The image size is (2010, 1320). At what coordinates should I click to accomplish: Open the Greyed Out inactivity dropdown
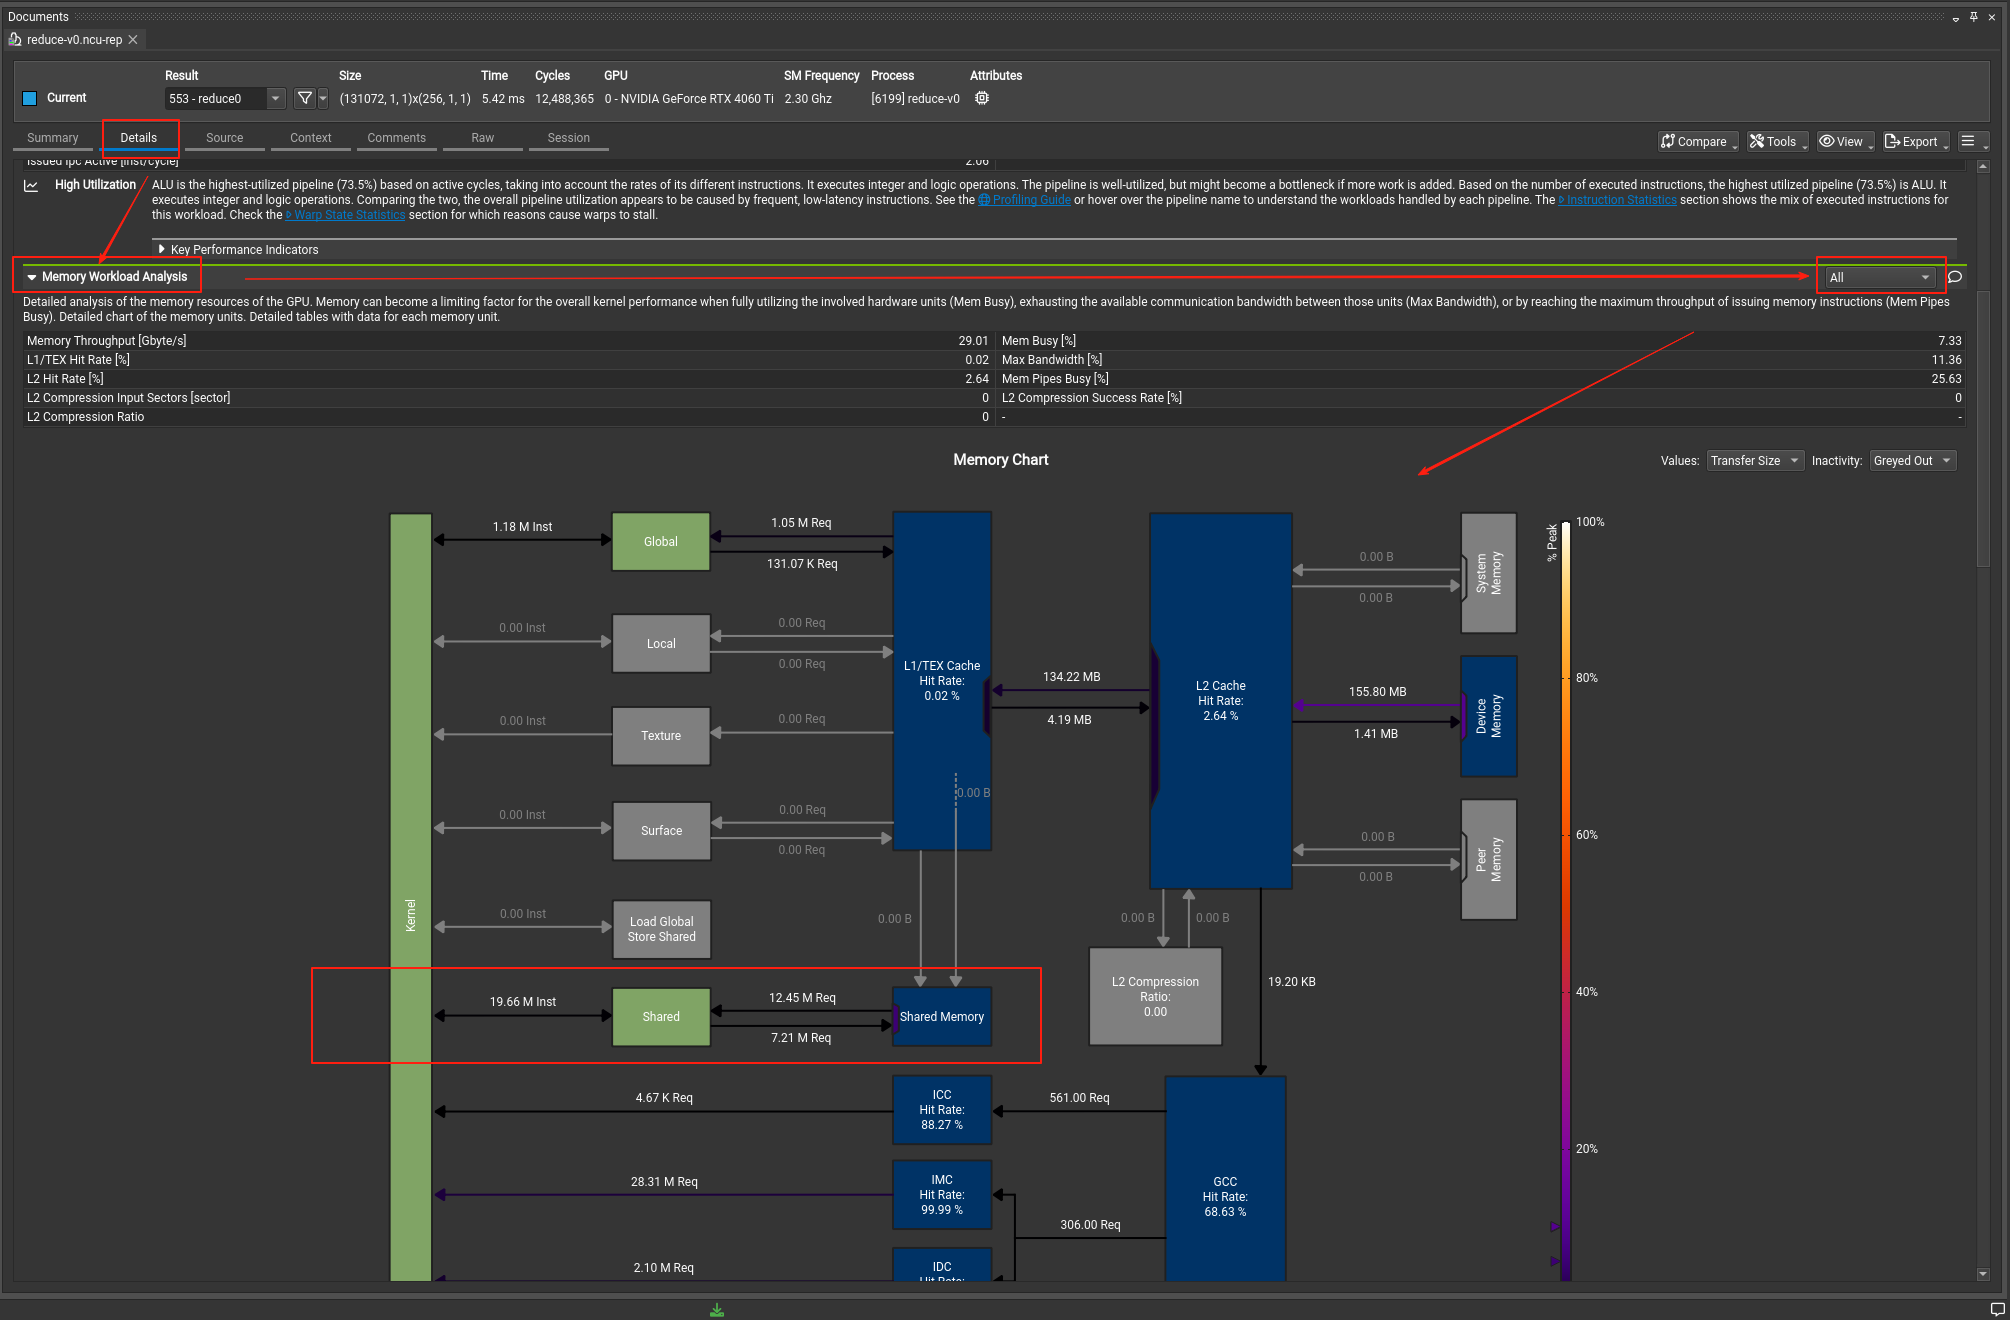point(1912,460)
